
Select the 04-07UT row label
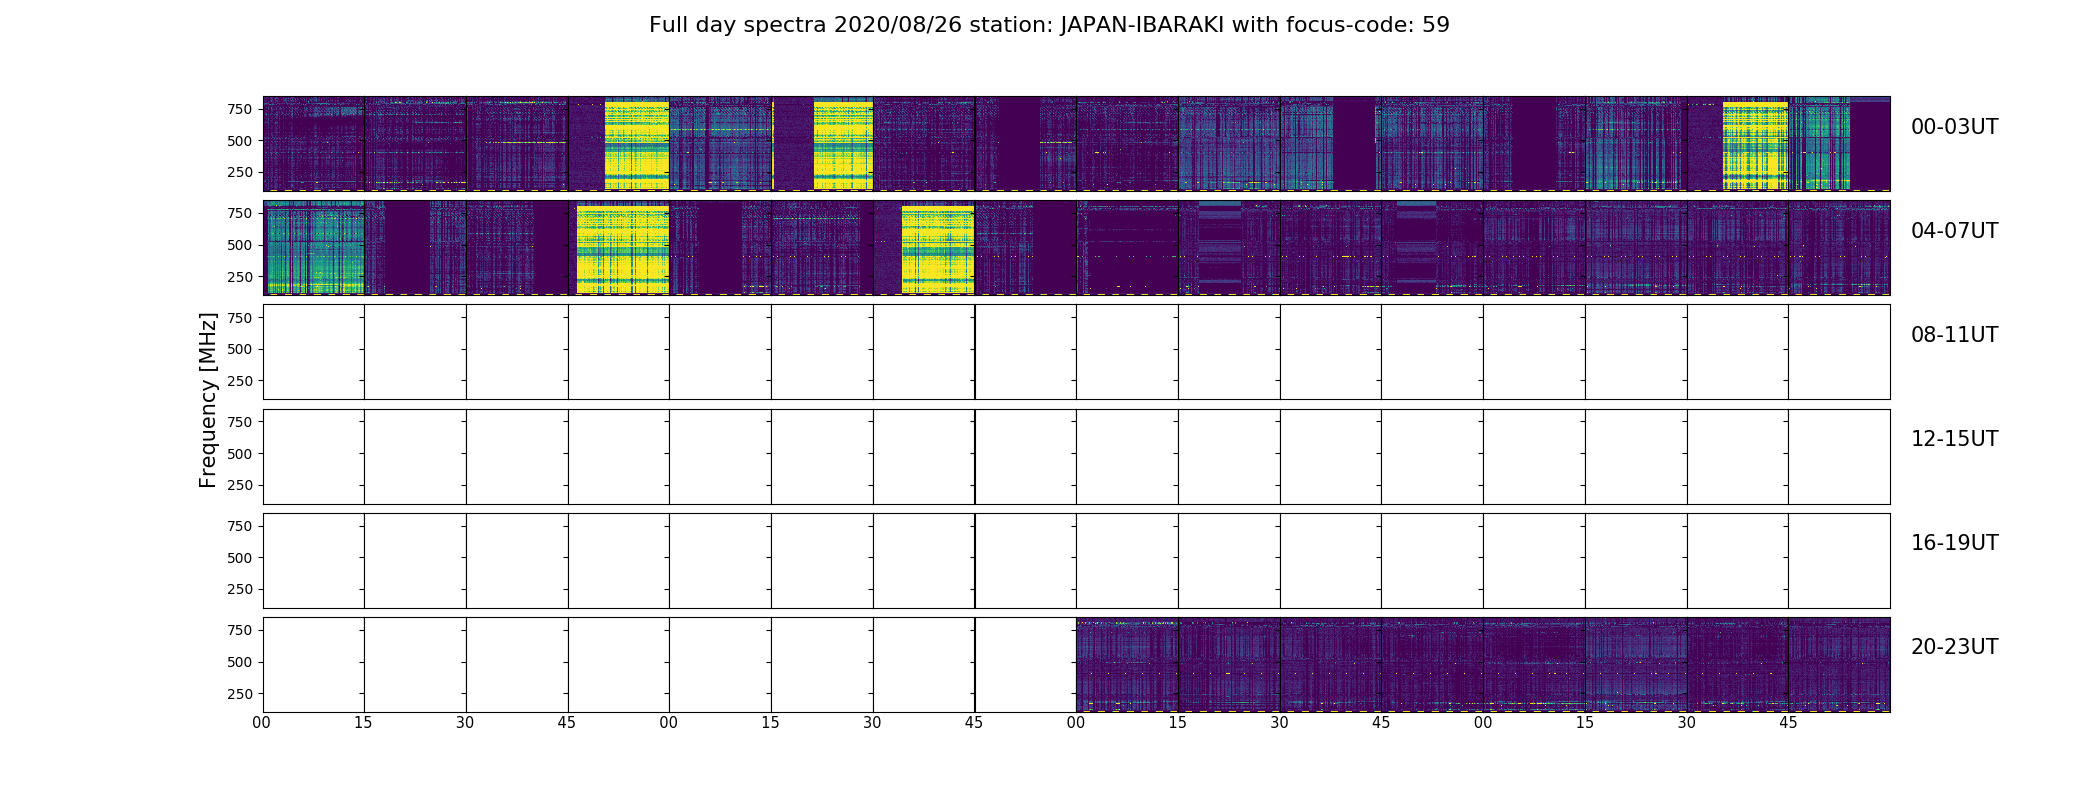tap(1954, 231)
